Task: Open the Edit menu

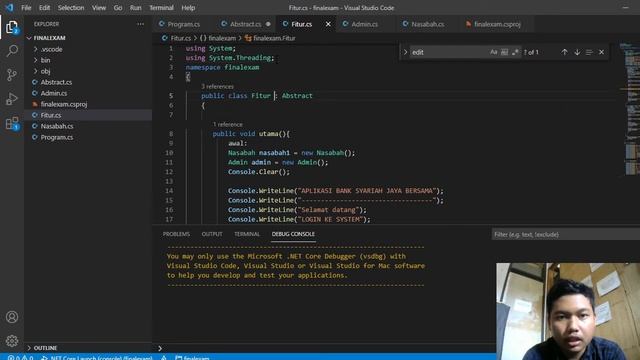Action: click(x=44, y=7)
